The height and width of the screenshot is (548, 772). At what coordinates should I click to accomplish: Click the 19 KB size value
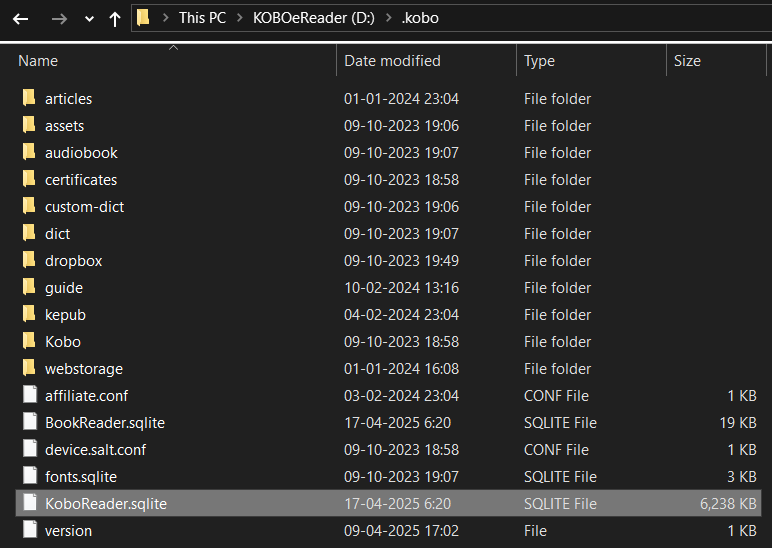tap(738, 422)
